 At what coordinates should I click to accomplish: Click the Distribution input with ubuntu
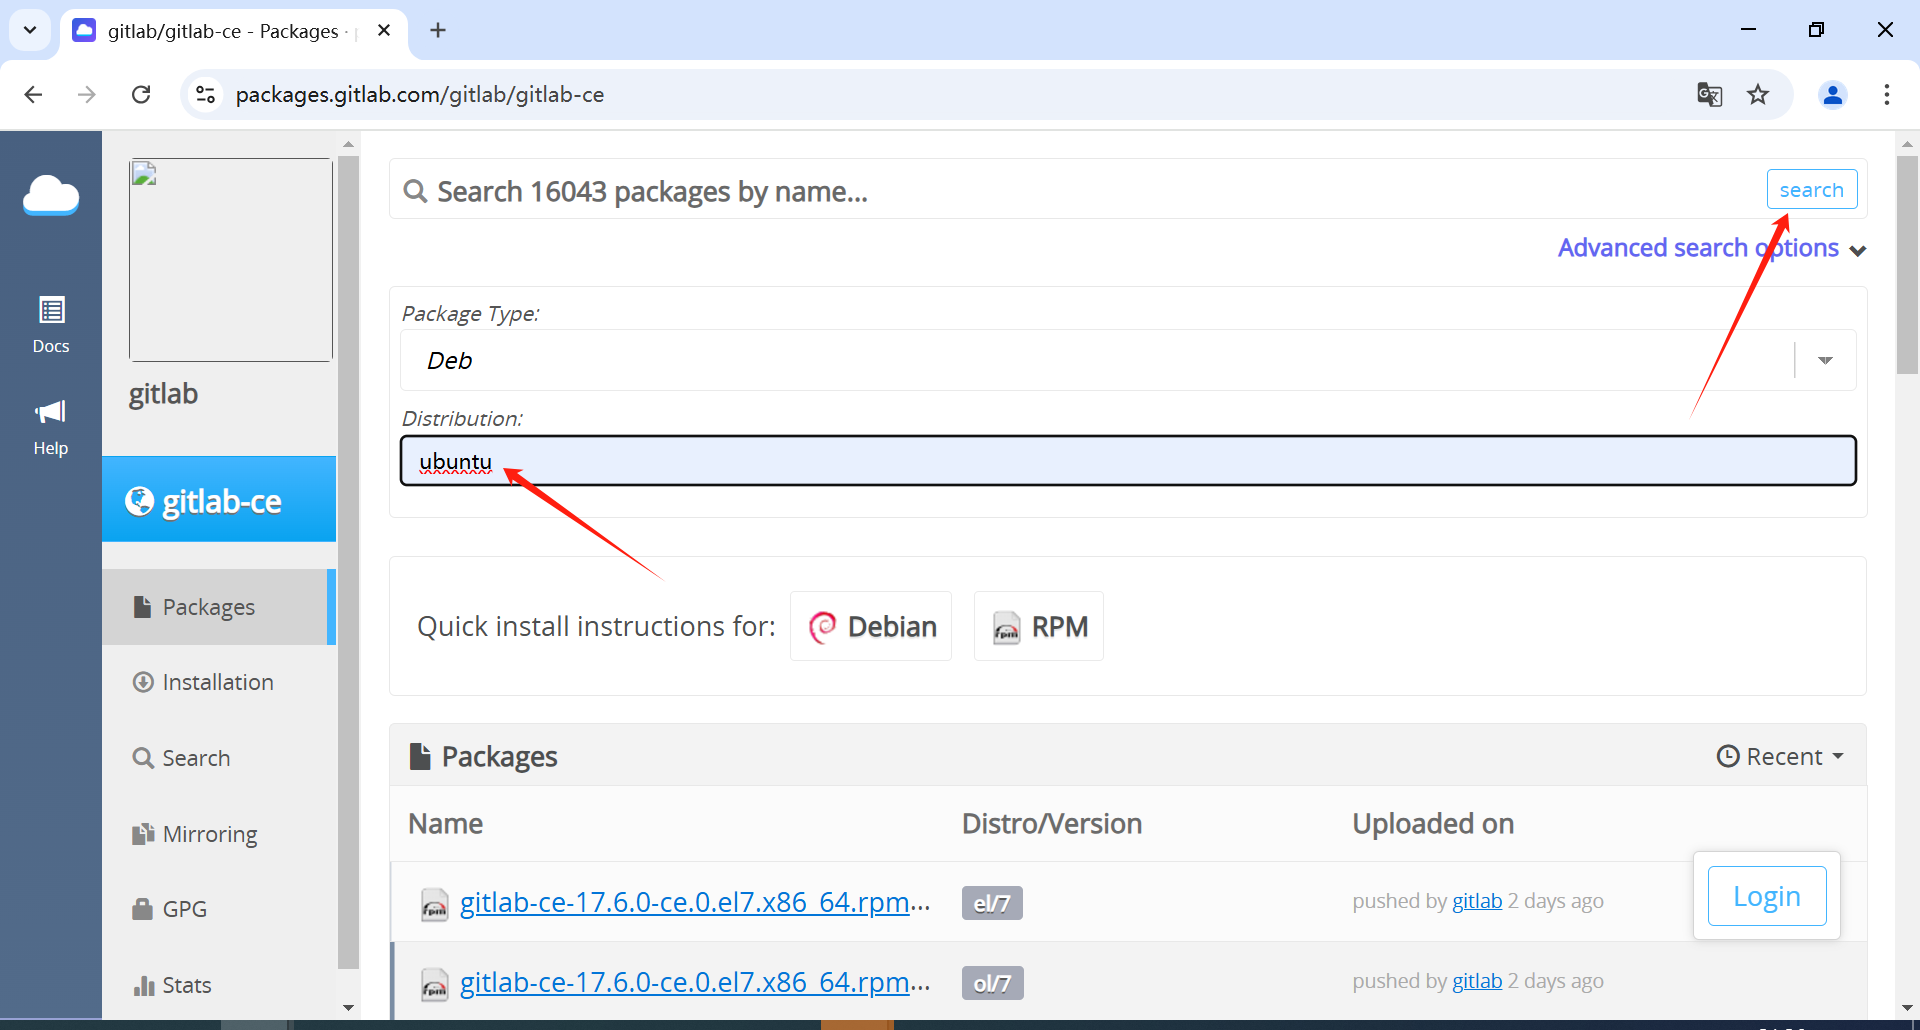[1128, 460]
